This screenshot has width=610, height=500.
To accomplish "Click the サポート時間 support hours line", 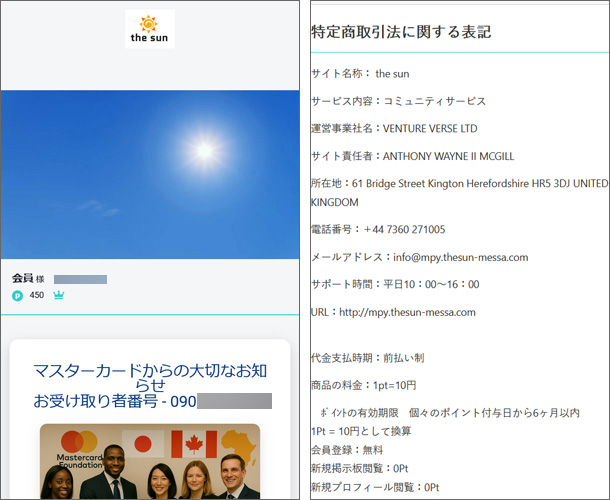I will point(395,284).
